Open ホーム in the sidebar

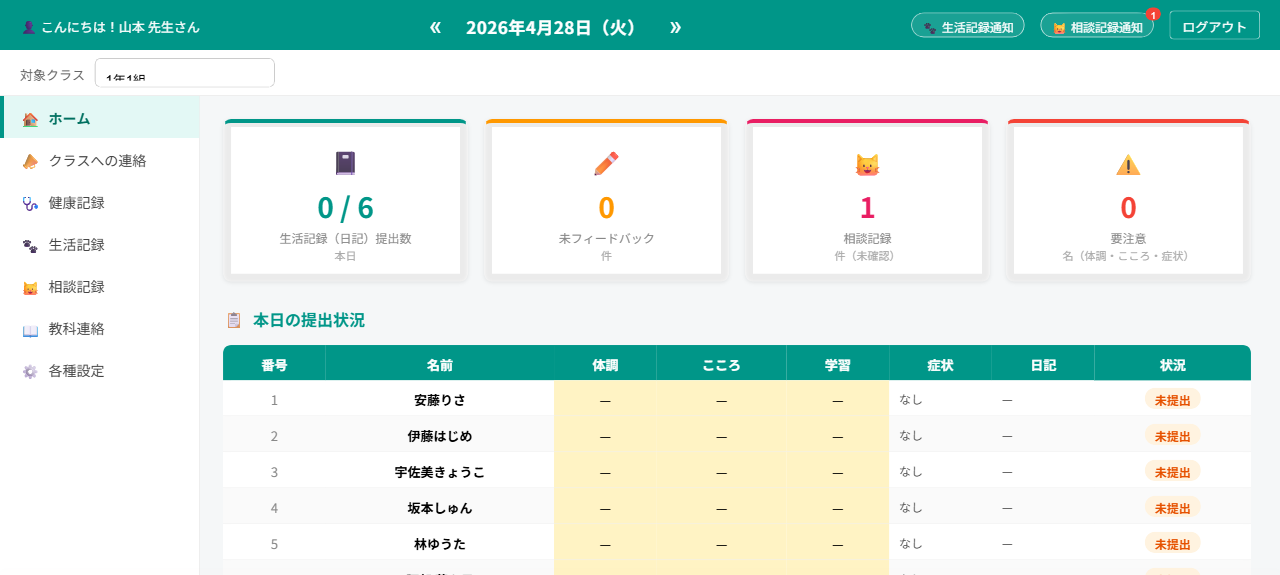(100, 118)
